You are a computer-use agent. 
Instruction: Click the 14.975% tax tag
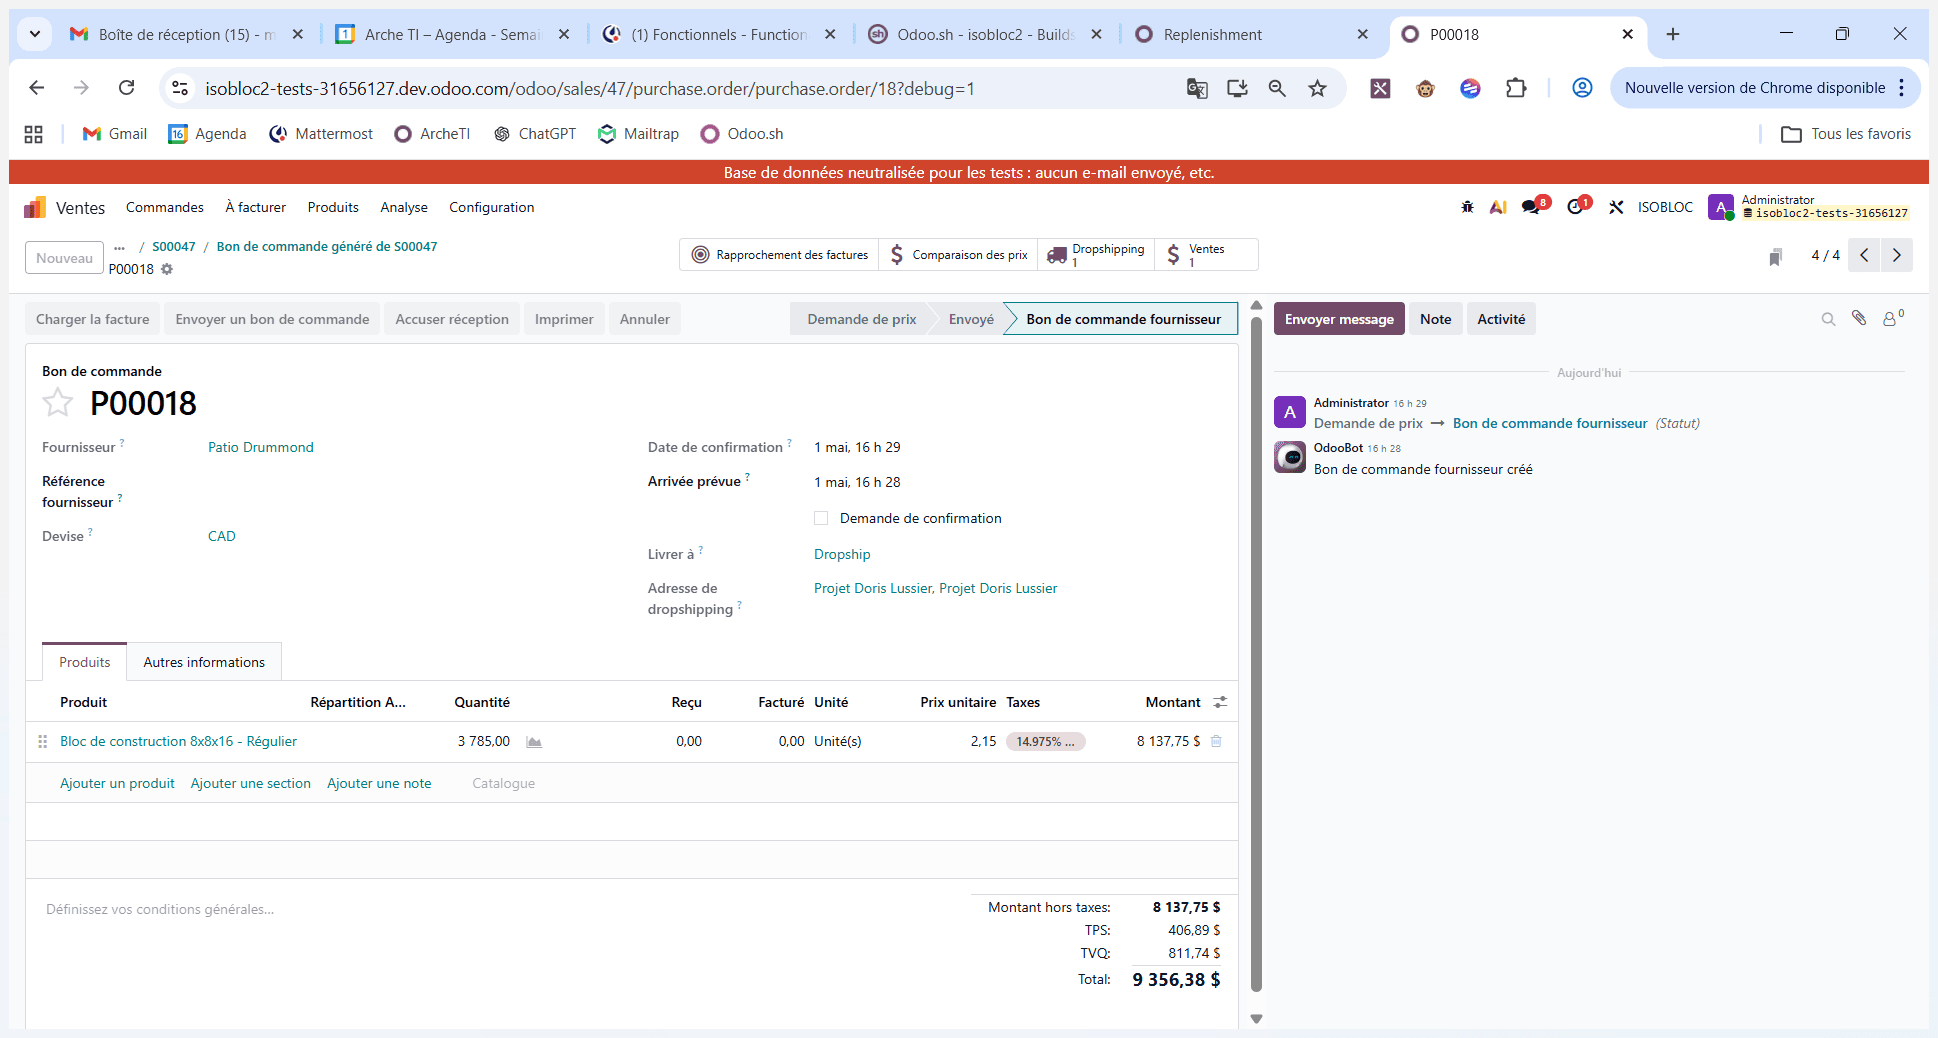coord(1045,741)
